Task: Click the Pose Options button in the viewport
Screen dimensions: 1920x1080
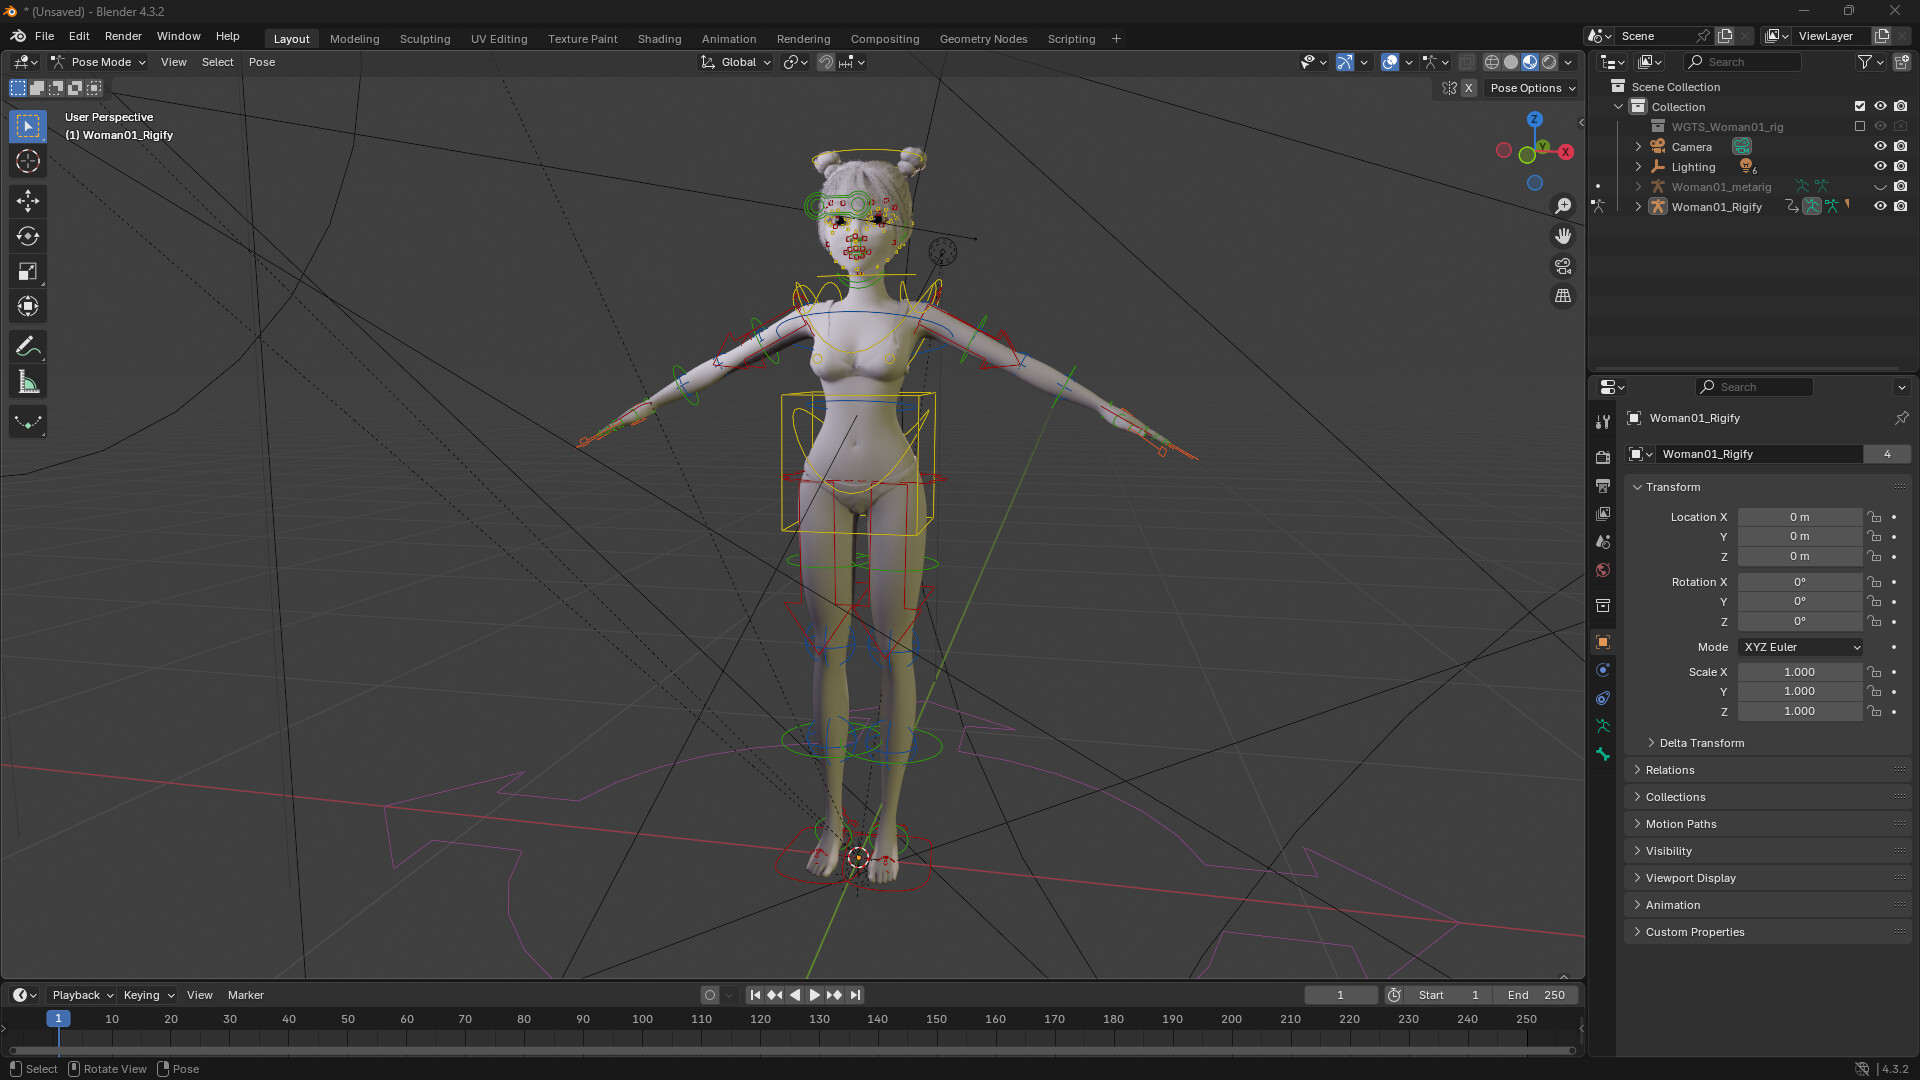Action: (1530, 88)
